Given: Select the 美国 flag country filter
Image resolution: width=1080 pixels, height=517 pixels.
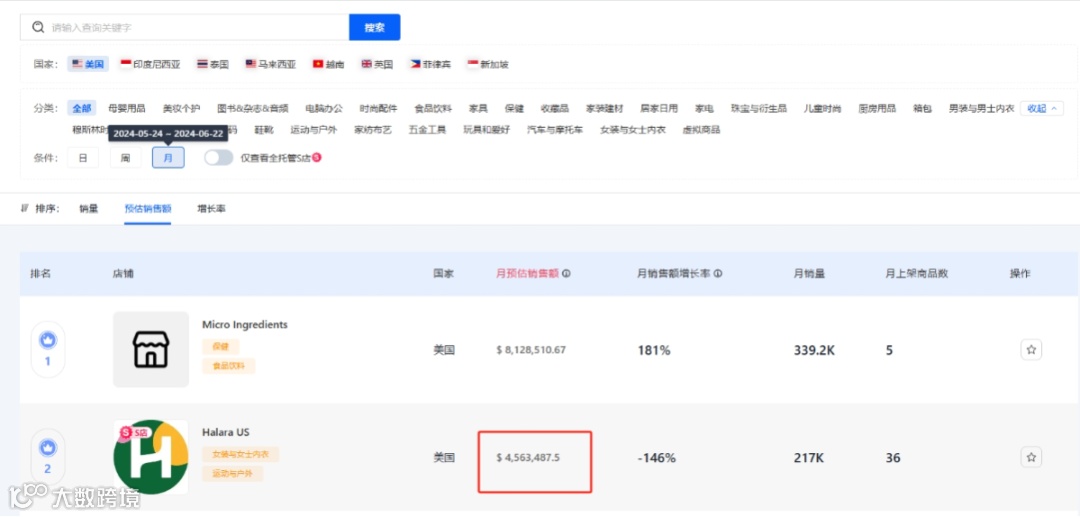Looking at the screenshot, I should tap(88, 64).
